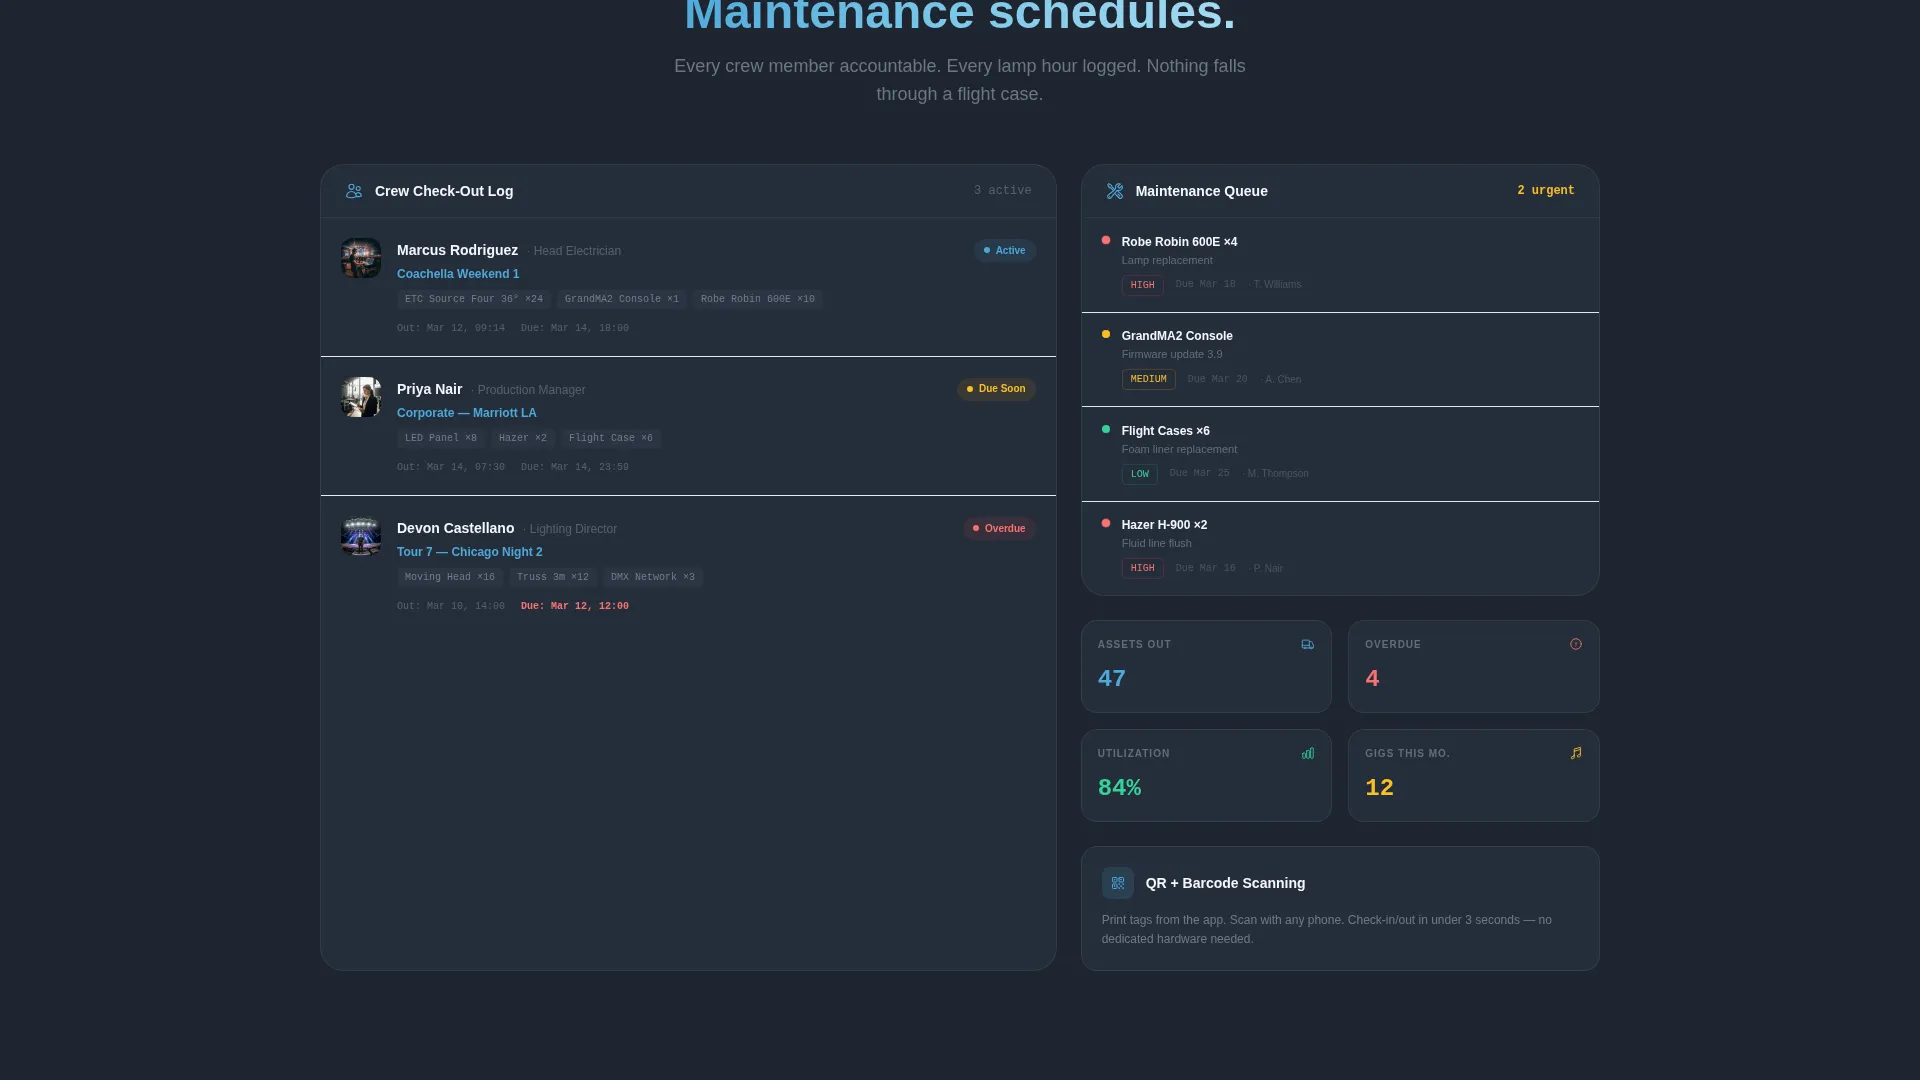Select the Hazer ×2 tag

coord(523,438)
